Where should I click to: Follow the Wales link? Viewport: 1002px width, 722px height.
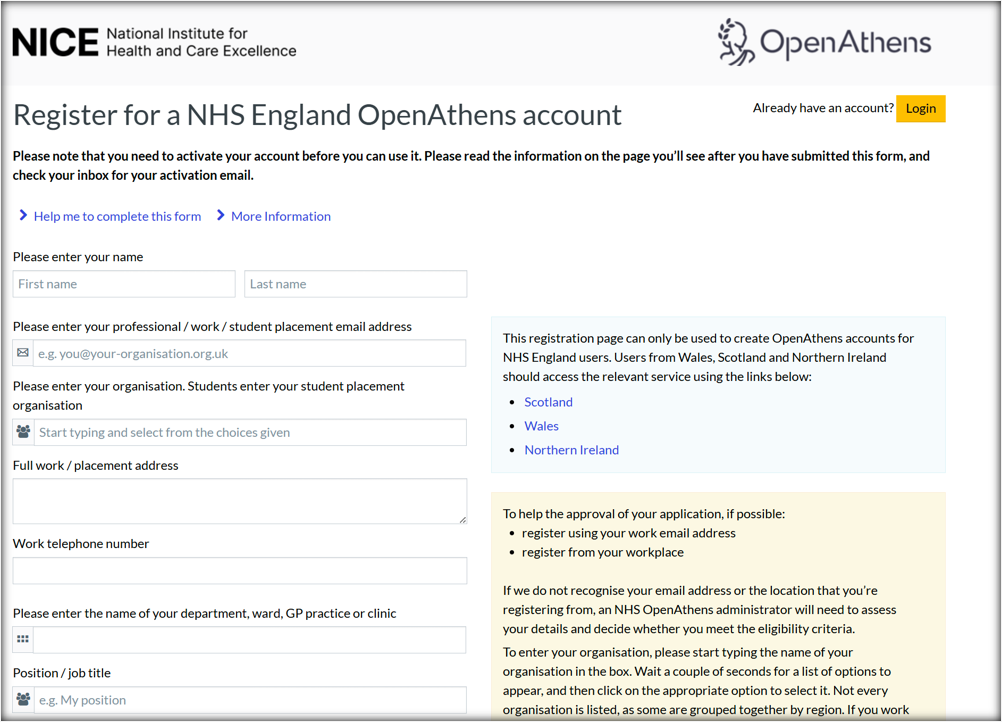(541, 426)
